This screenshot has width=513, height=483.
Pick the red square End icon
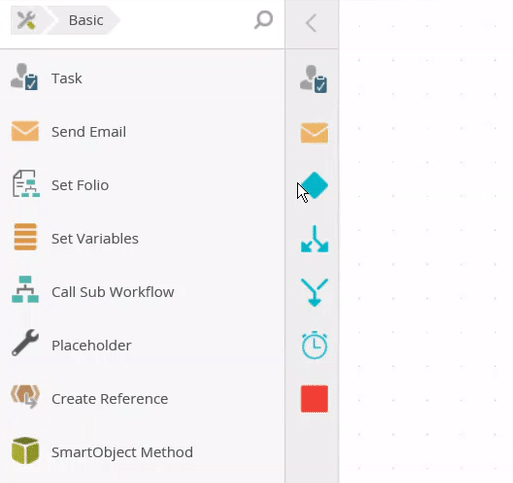pos(315,399)
